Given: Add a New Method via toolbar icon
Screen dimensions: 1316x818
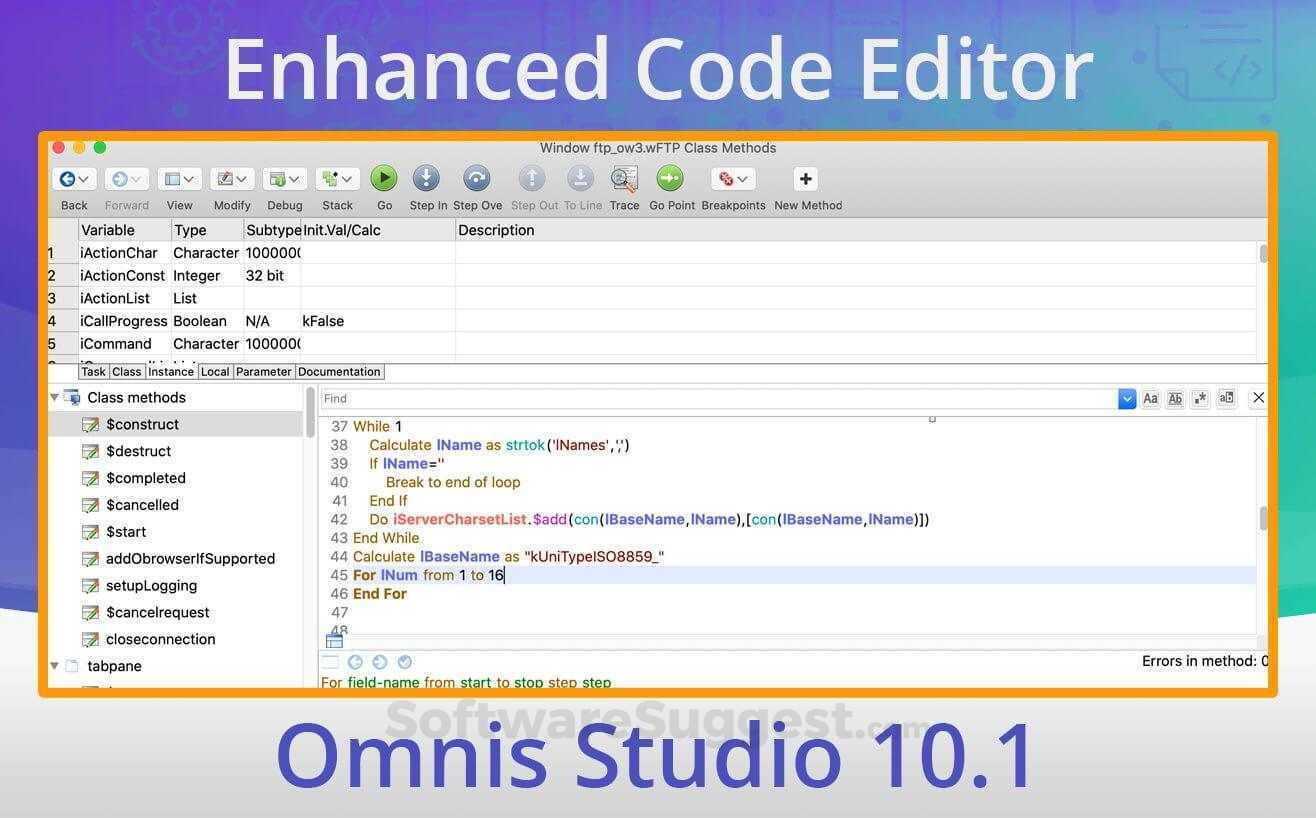Looking at the screenshot, I should [805, 178].
